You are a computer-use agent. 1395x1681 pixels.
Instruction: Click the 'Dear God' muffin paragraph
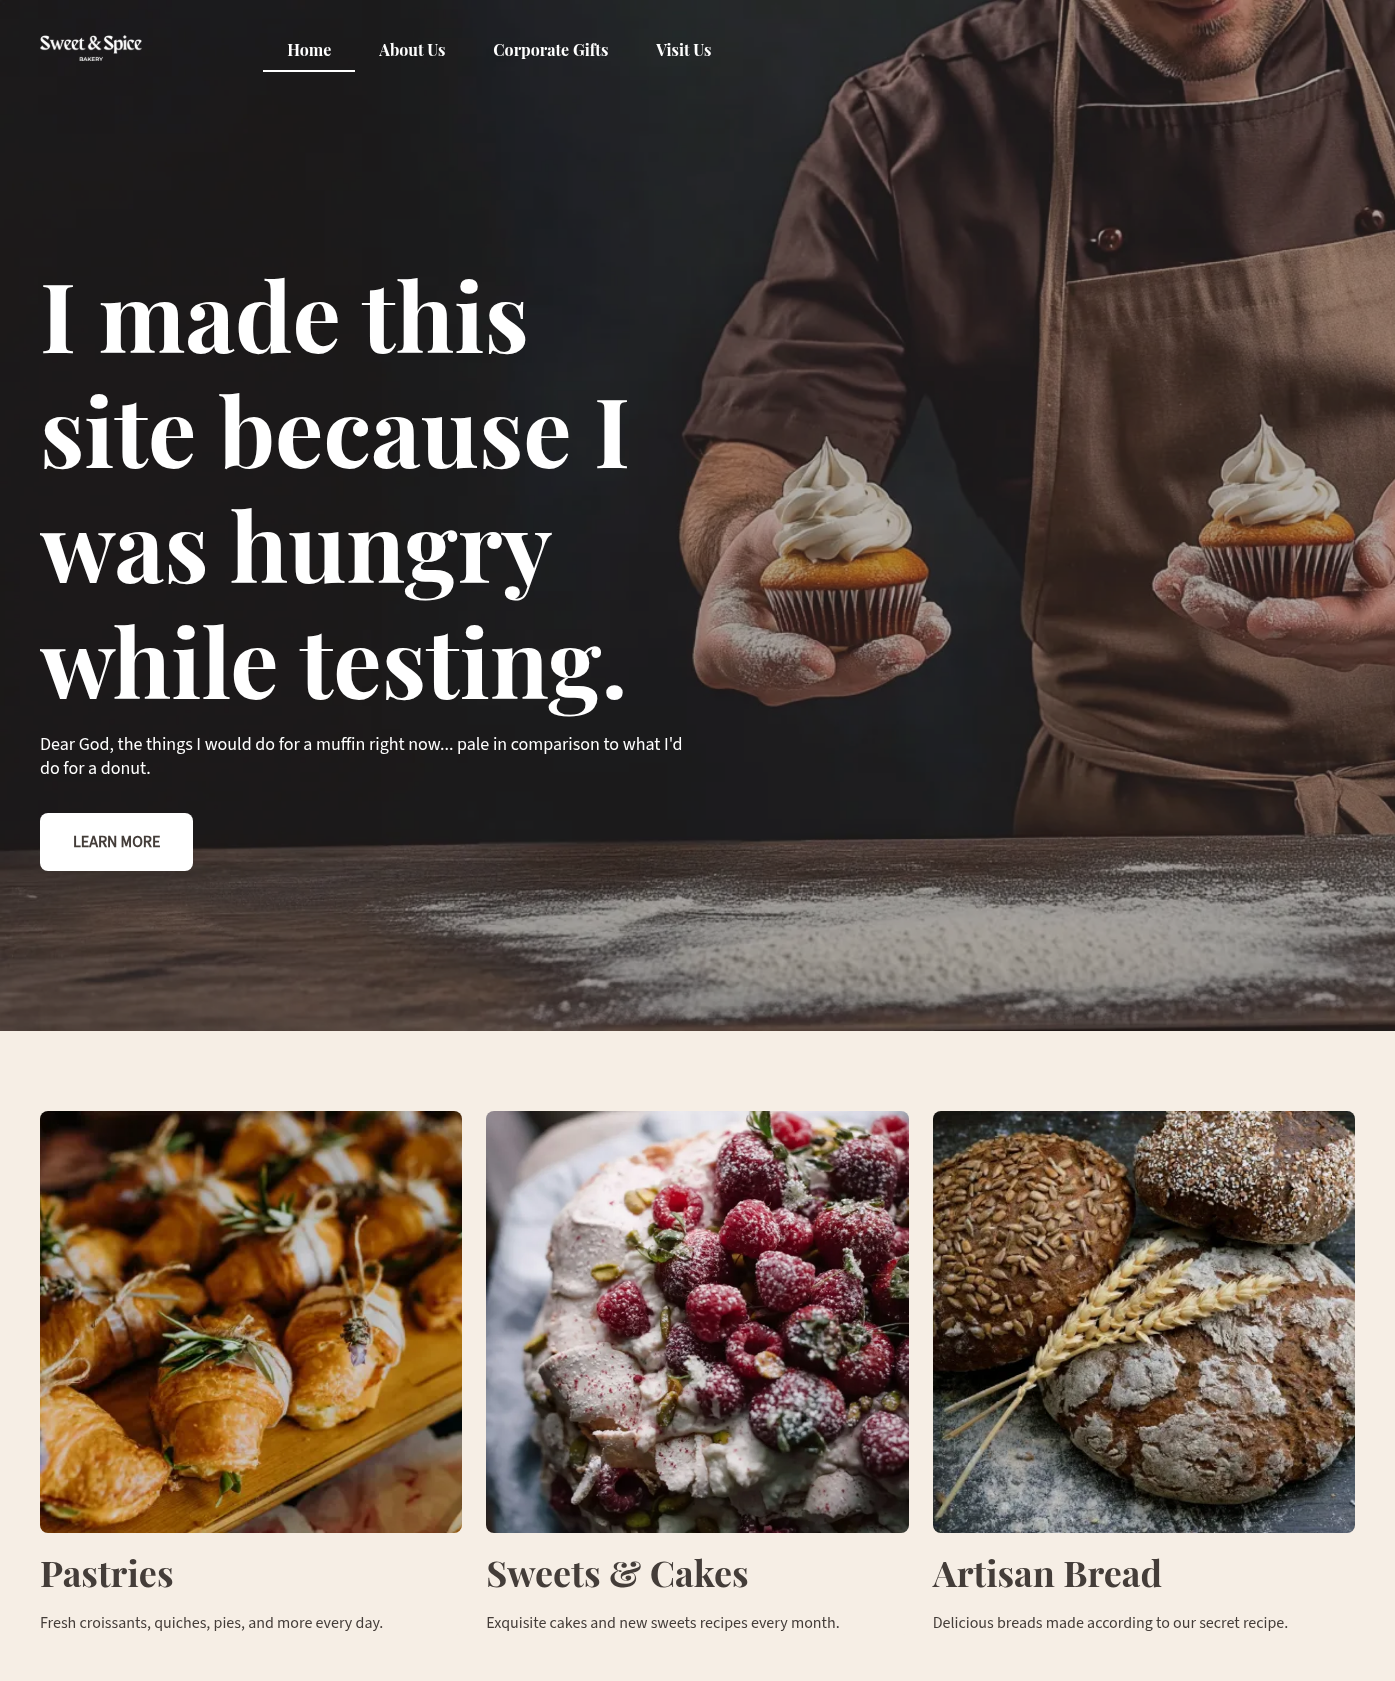point(361,756)
